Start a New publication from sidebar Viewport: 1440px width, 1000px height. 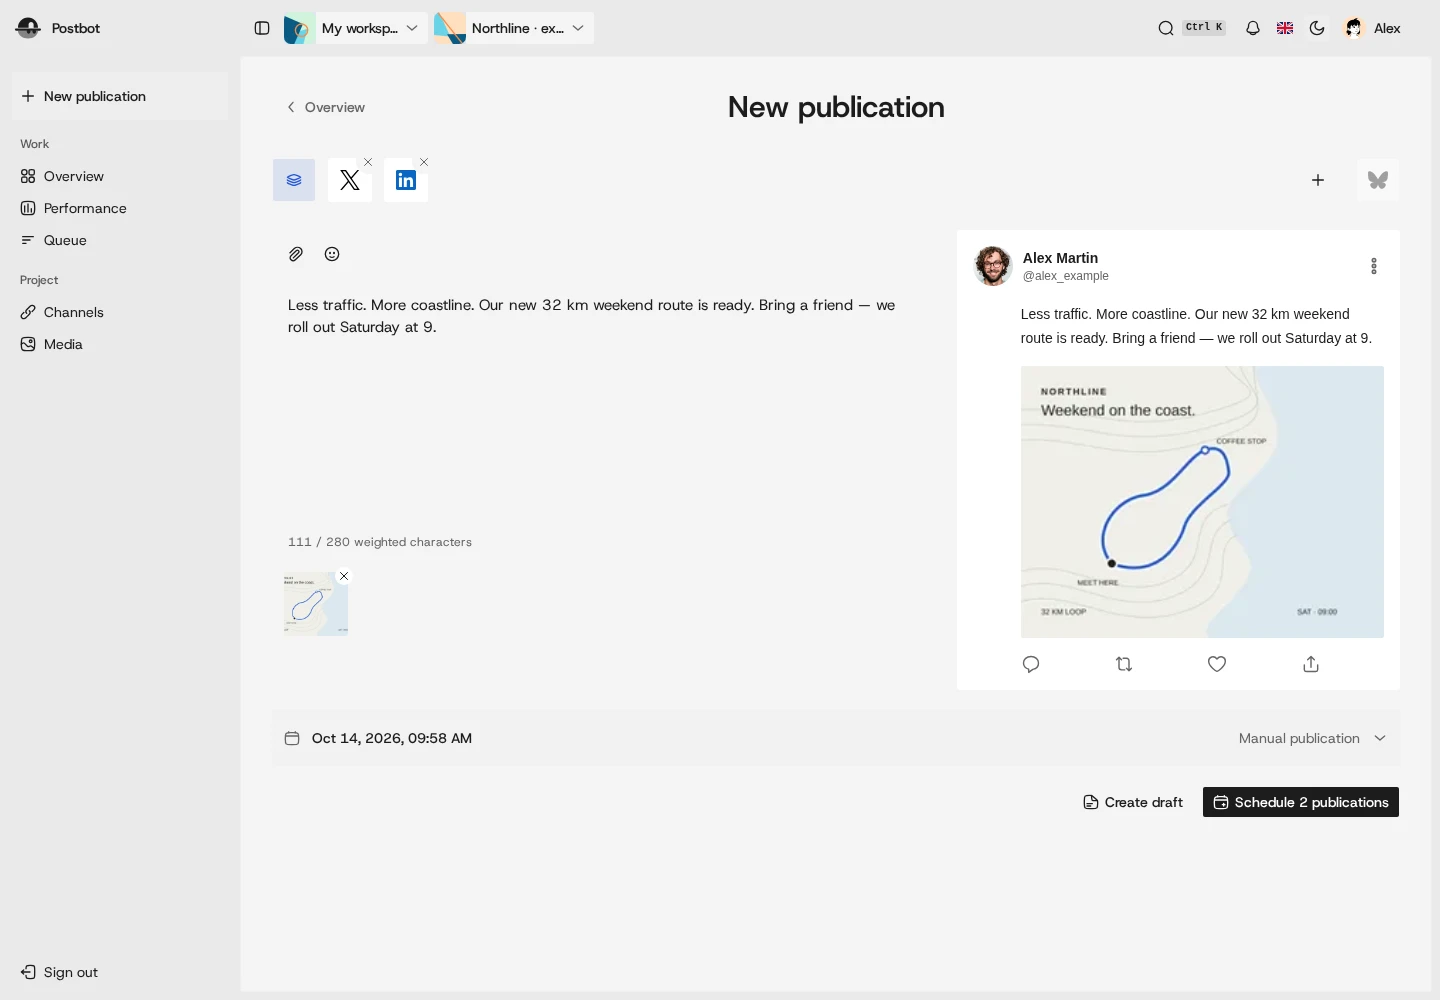[120, 96]
